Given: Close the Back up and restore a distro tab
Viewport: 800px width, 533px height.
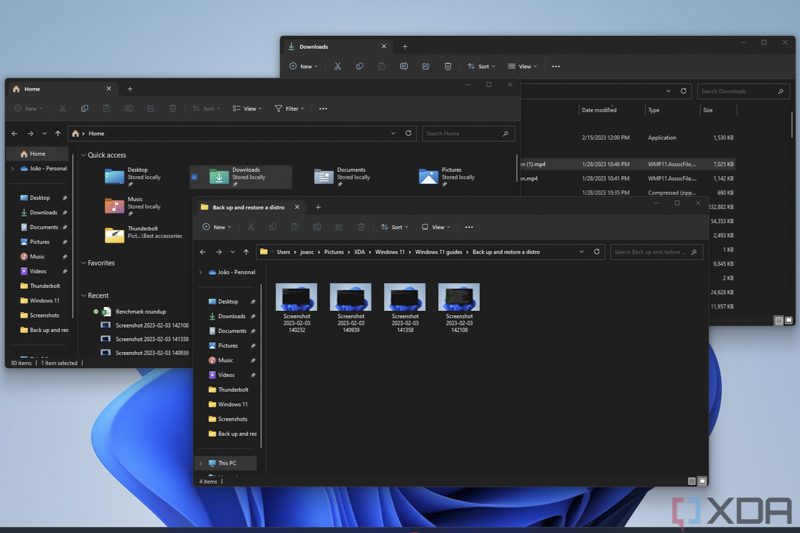Looking at the screenshot, I should coord(297,207).
